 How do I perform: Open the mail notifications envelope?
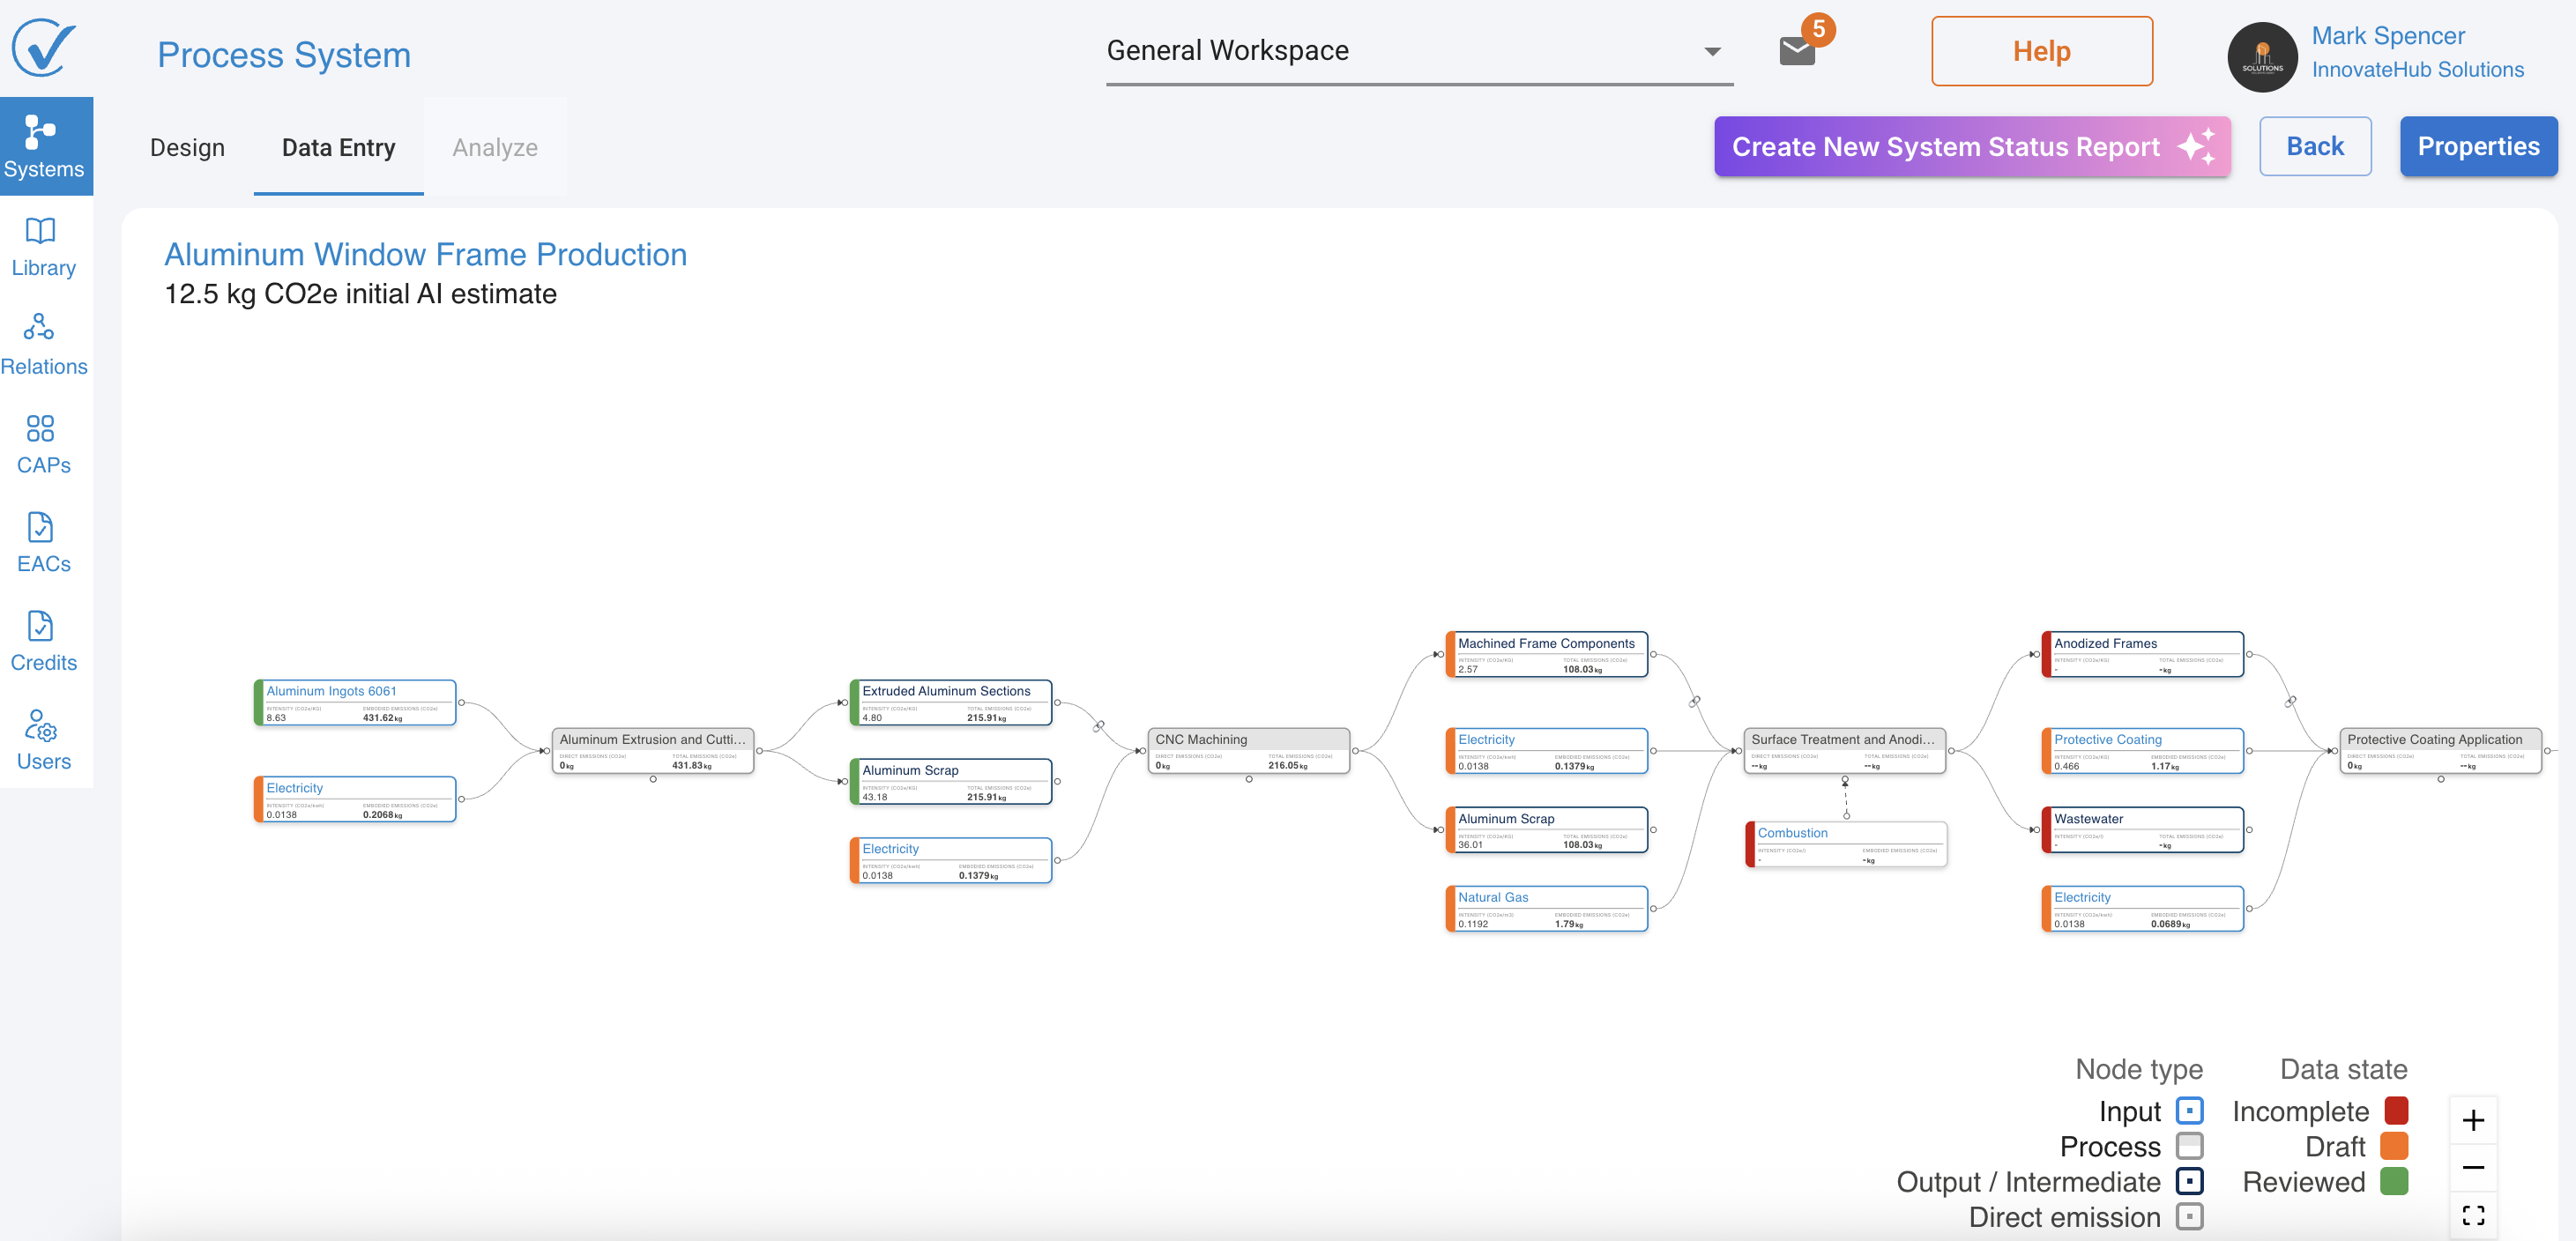point(1797,50)
